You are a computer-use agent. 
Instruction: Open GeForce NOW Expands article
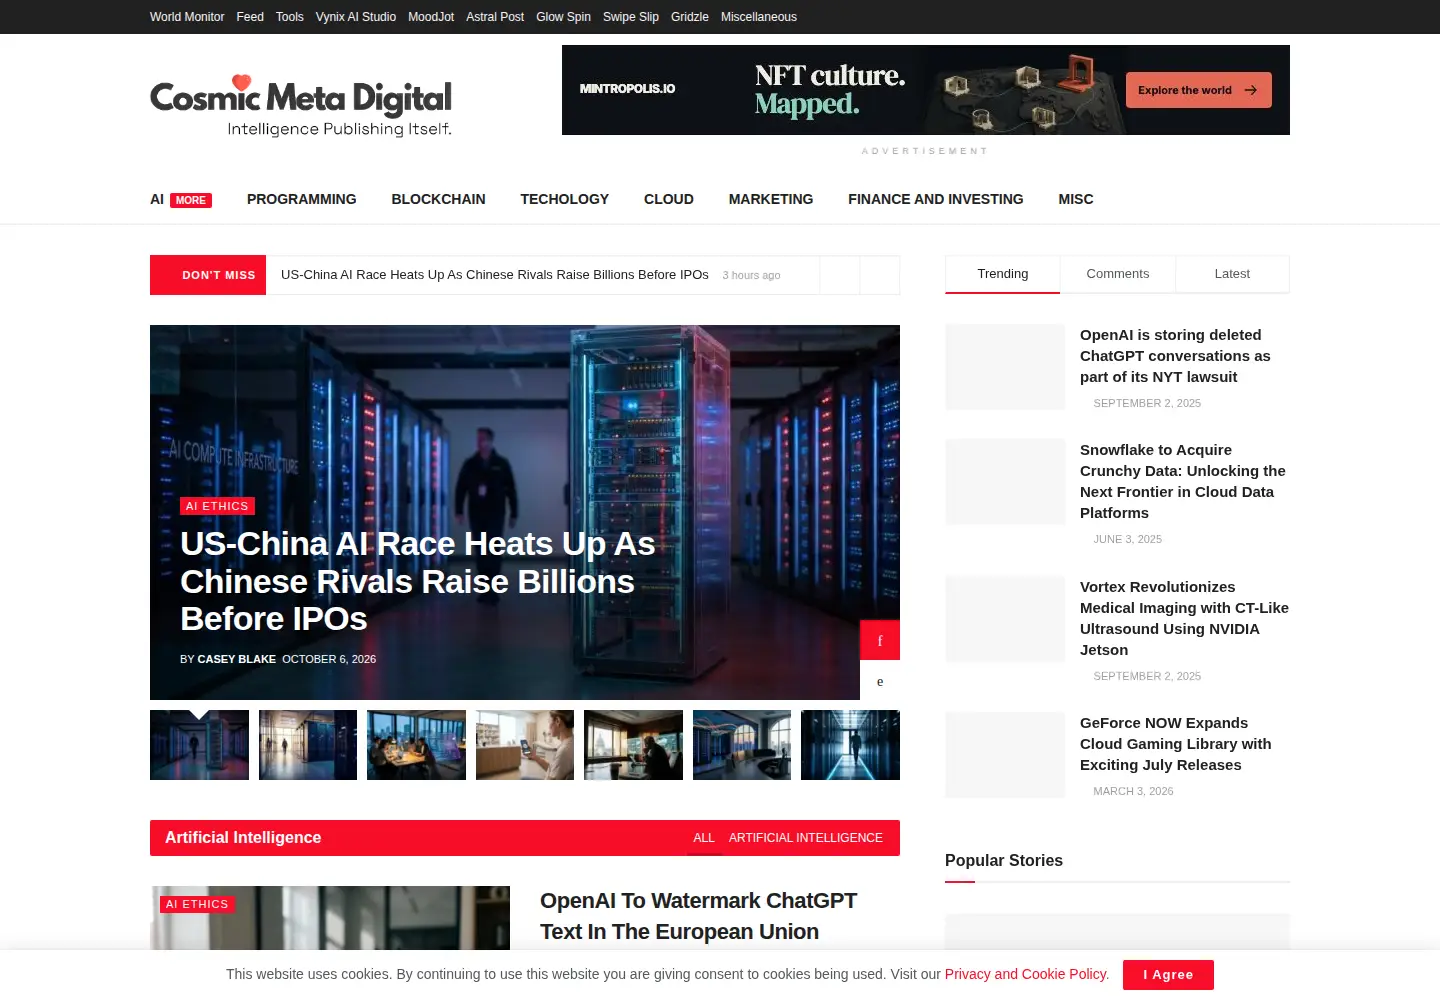1176,744
